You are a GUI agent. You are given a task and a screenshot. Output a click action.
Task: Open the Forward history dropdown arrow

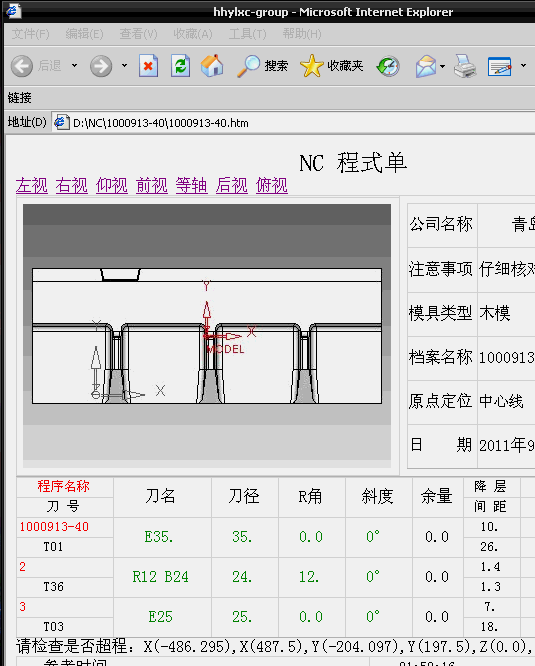point(124,66)
